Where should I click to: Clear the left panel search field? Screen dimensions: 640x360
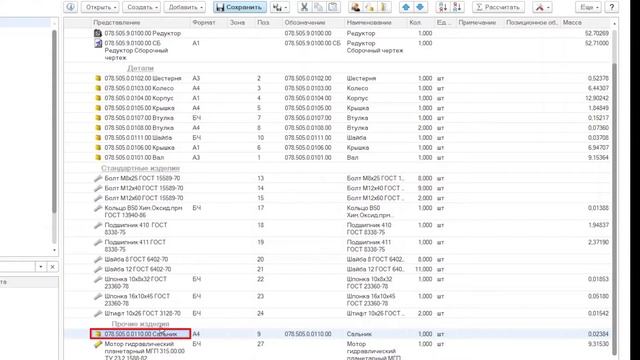pos(53,267)
